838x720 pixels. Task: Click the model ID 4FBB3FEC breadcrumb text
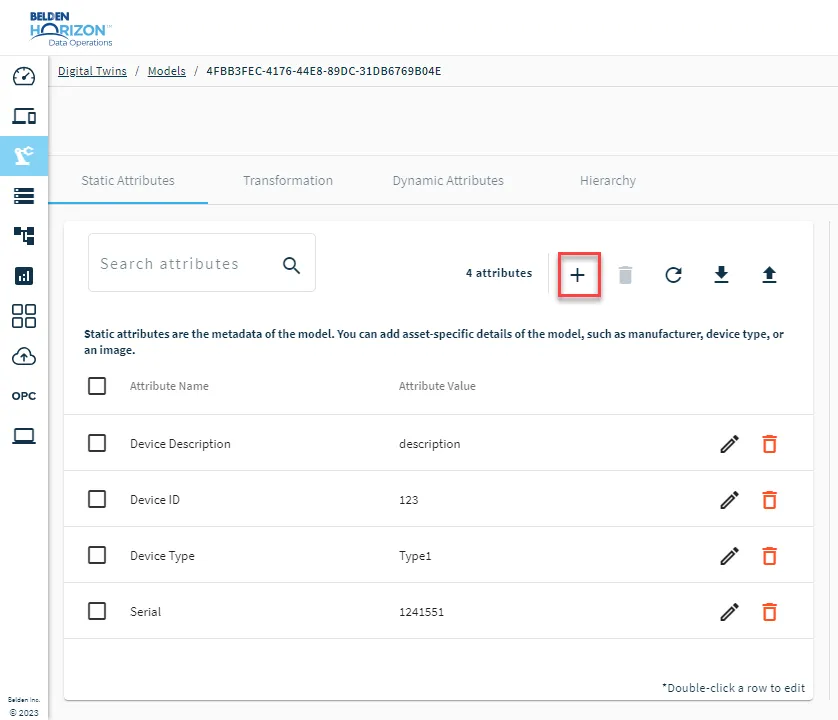(324, 71)
